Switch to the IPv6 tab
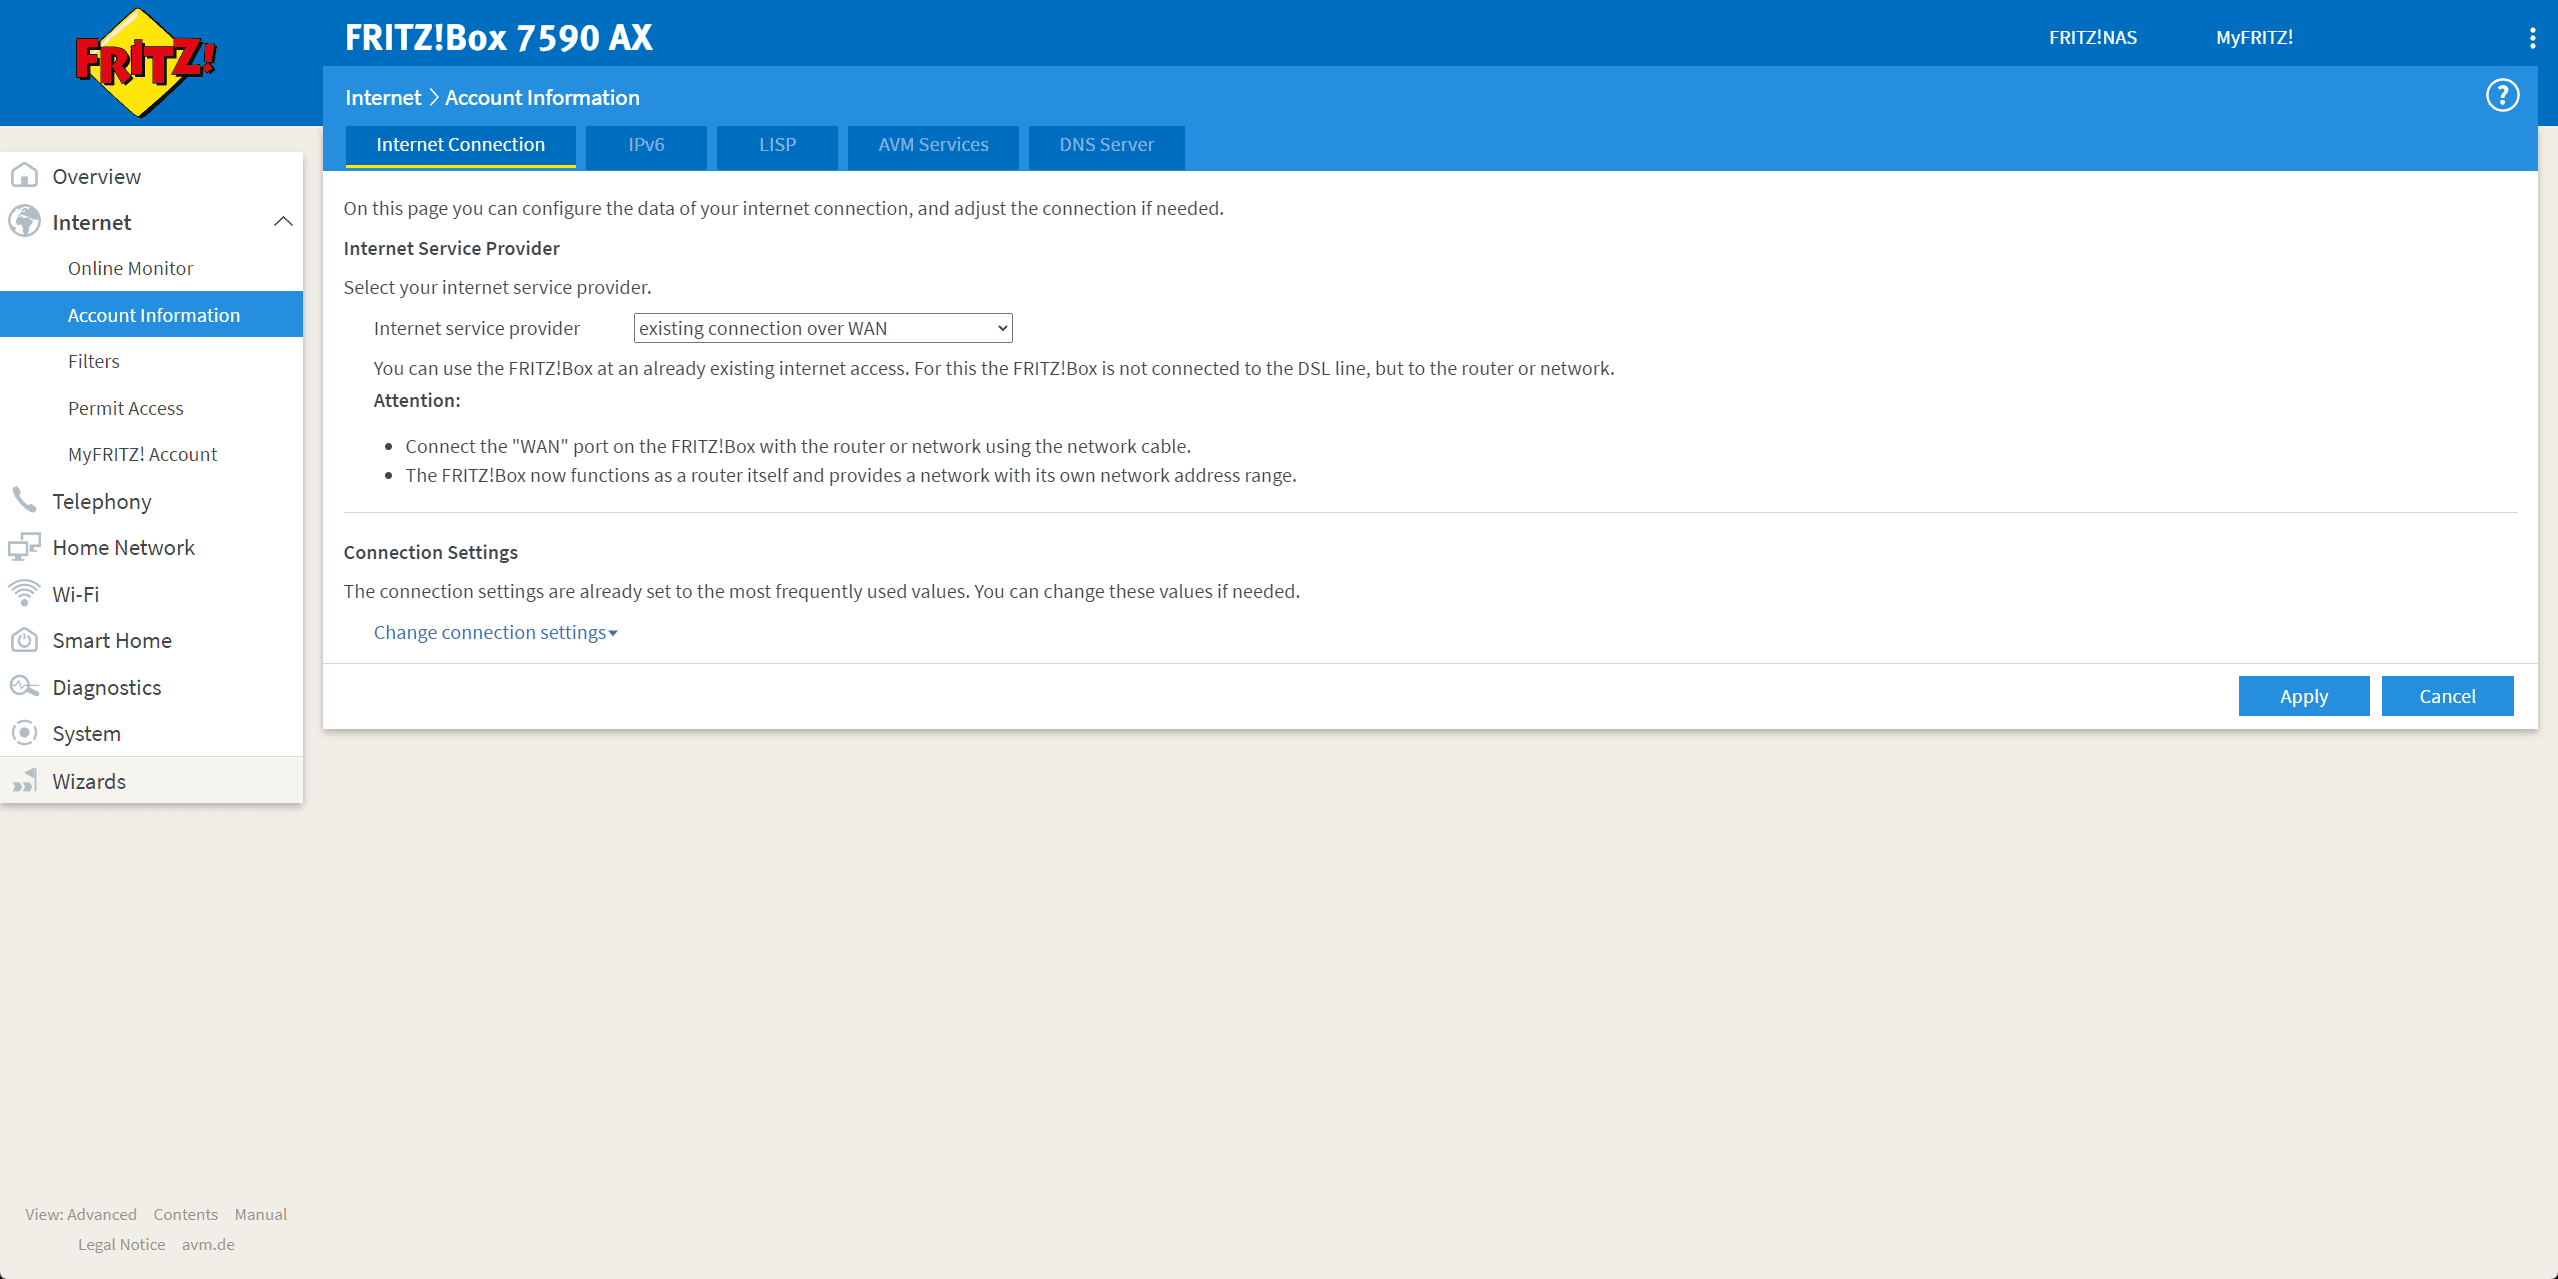Image resolution: width=2558 pixels, height=1279 pixels. pyautogui.click(x=646, y=145)
